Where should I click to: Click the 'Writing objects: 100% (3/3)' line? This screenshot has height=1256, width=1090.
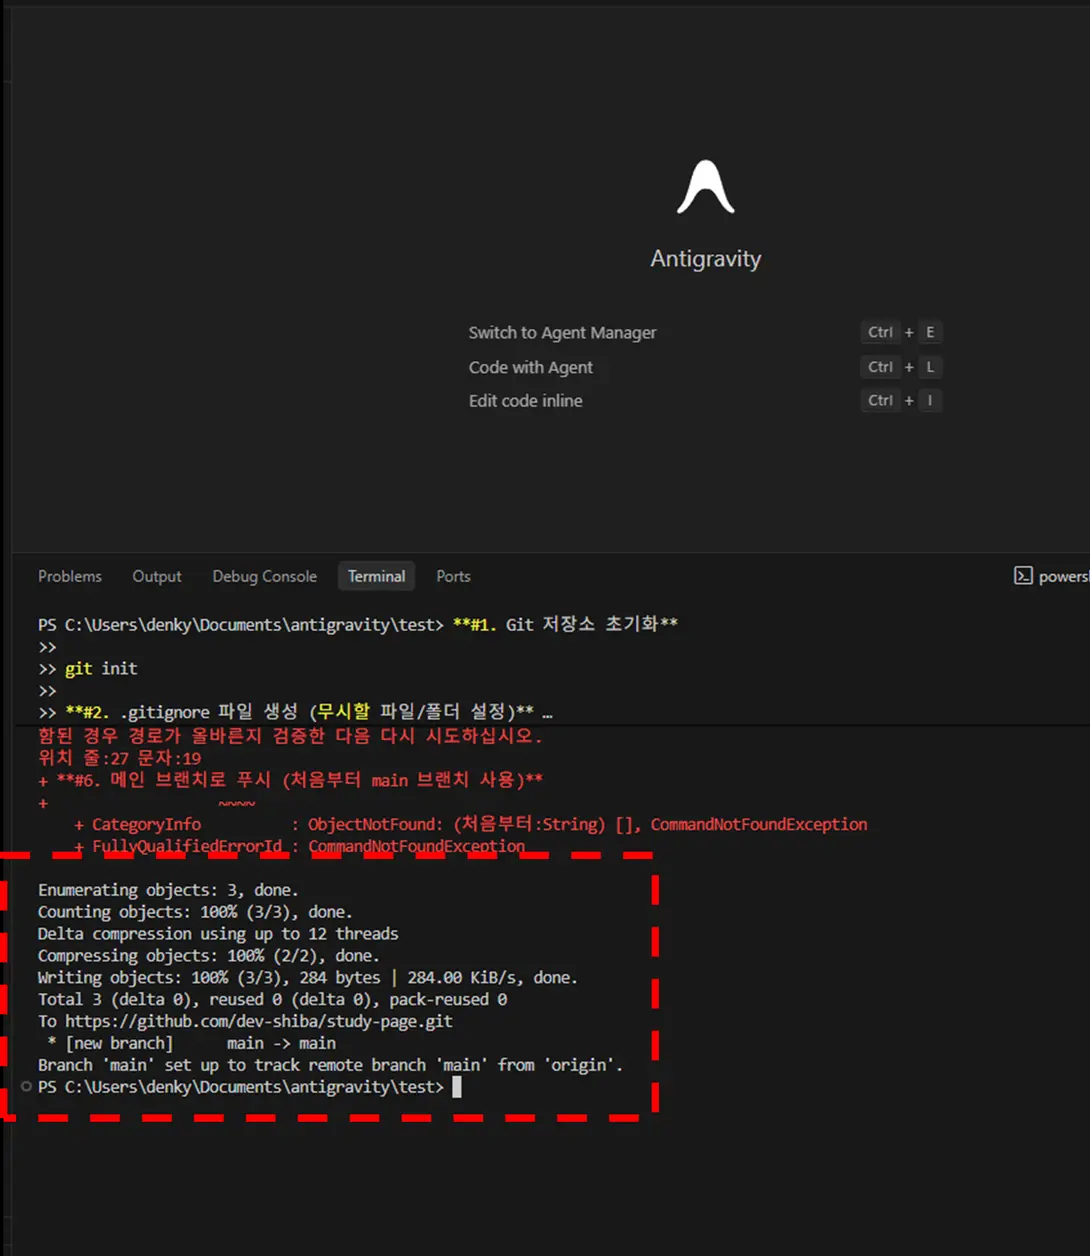click(x=308, y=978)
